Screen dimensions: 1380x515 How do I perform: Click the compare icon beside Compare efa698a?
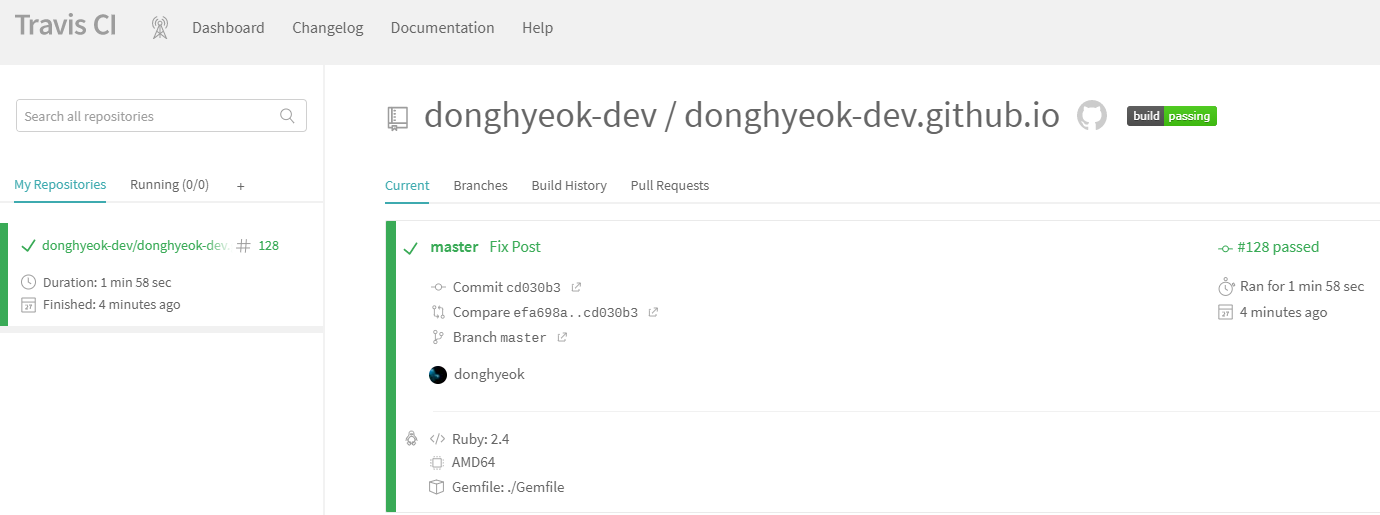point(438,312)
